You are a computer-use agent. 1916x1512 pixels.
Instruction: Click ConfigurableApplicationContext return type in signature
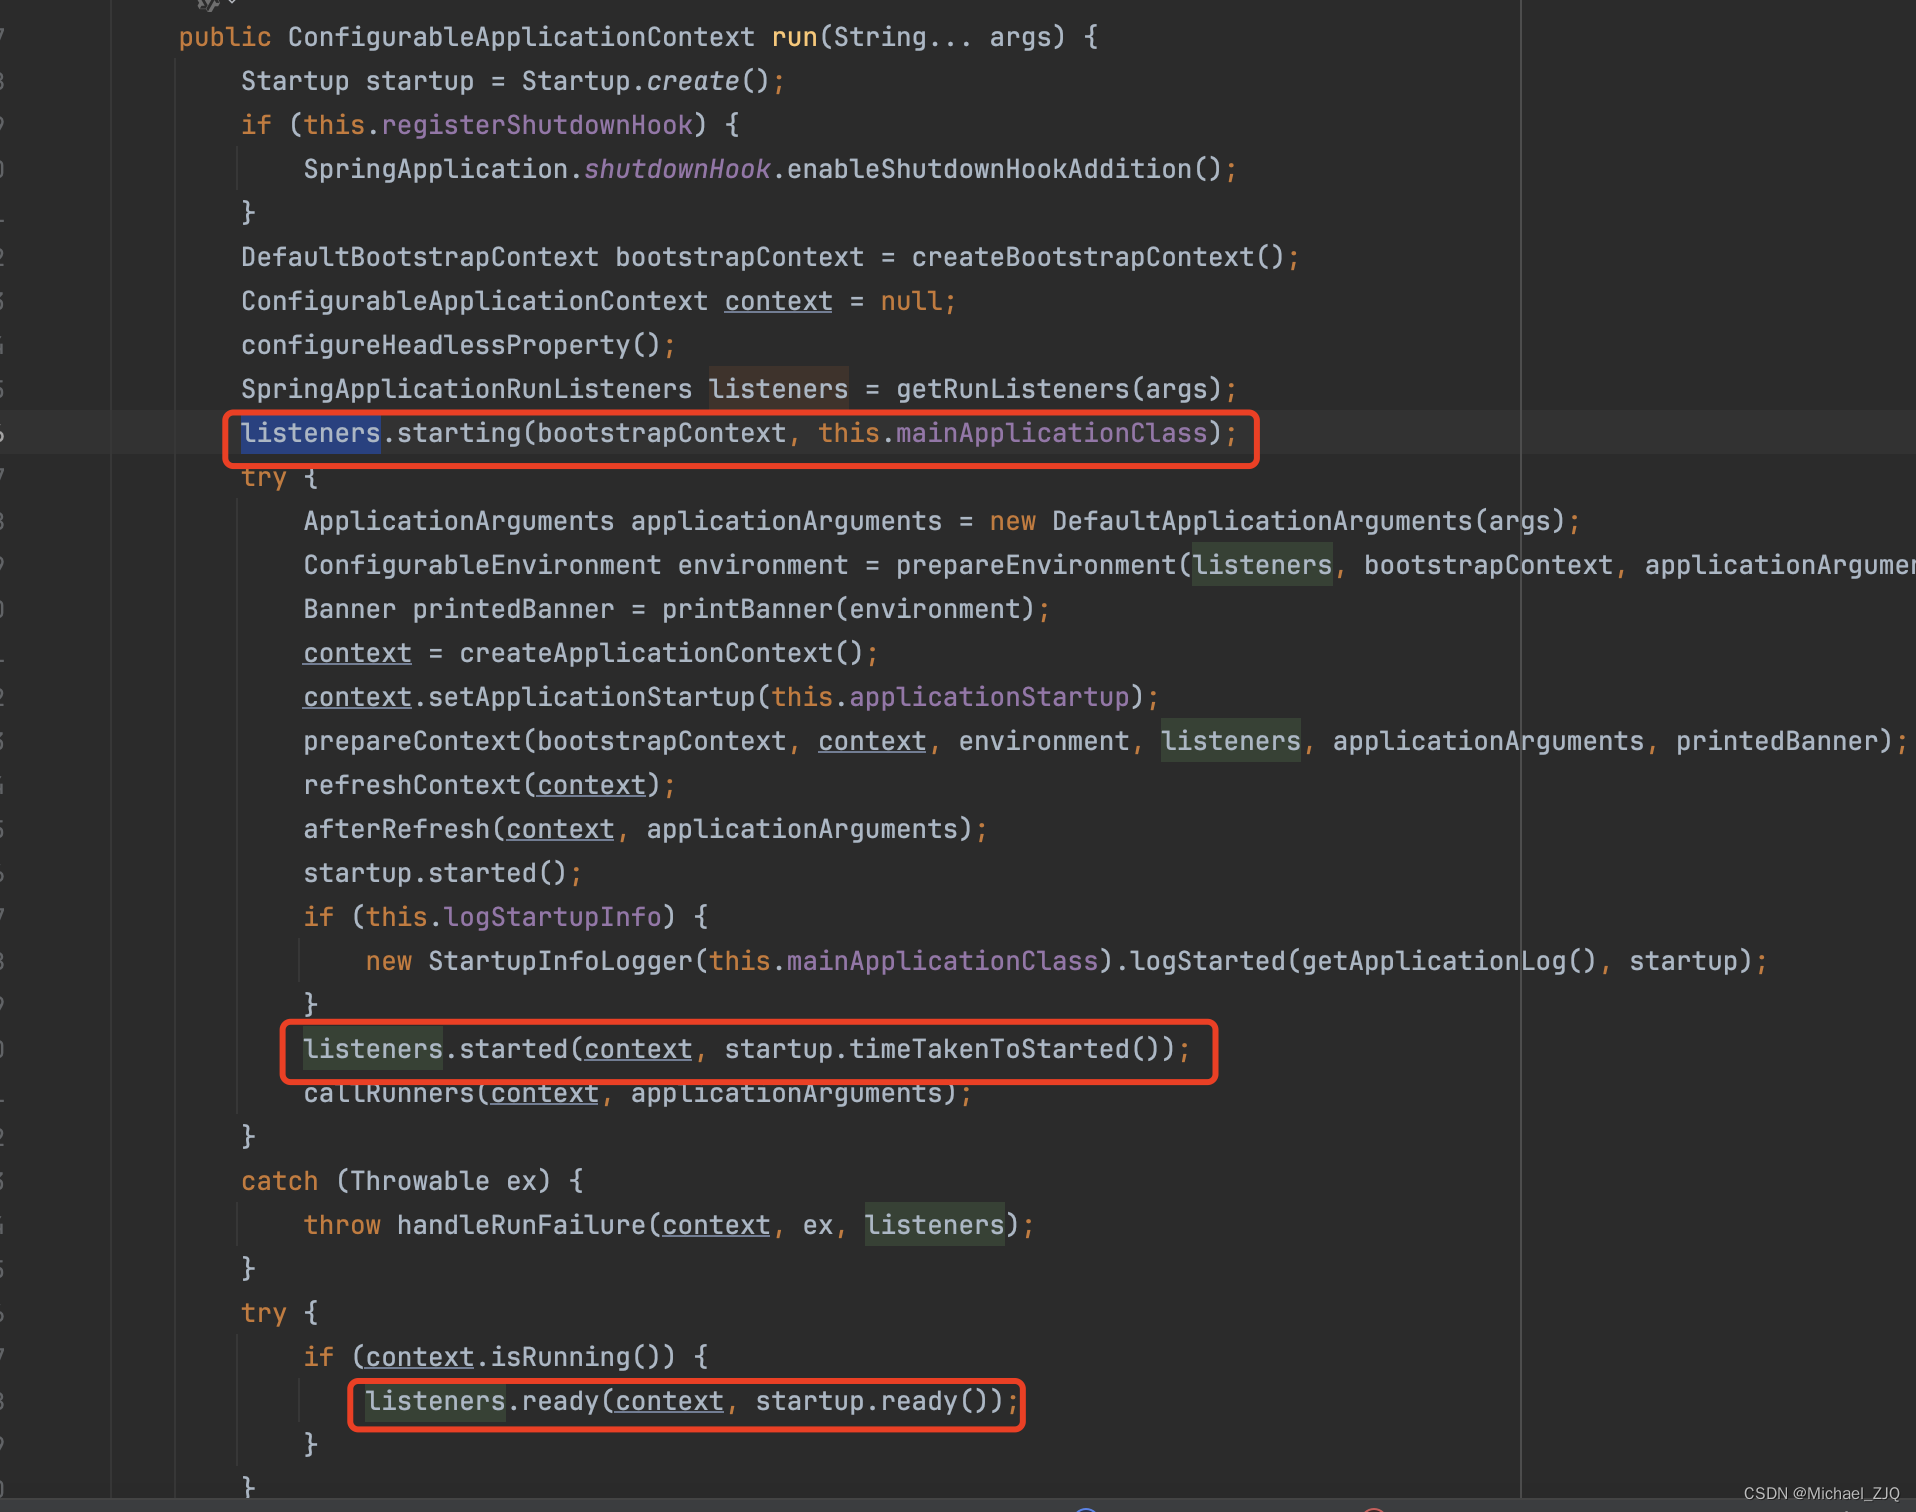coord(521,37)
